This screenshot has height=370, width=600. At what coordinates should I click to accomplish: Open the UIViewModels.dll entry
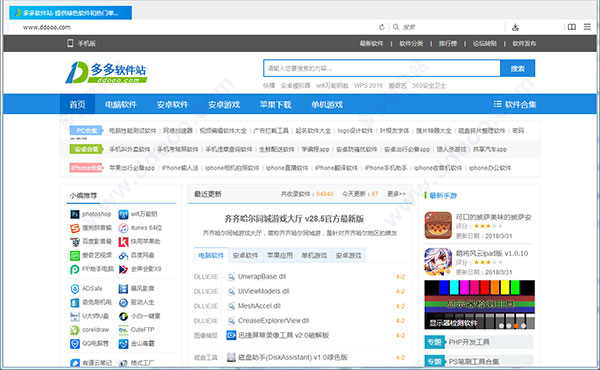pyautogui.click(x=263, y=291)
